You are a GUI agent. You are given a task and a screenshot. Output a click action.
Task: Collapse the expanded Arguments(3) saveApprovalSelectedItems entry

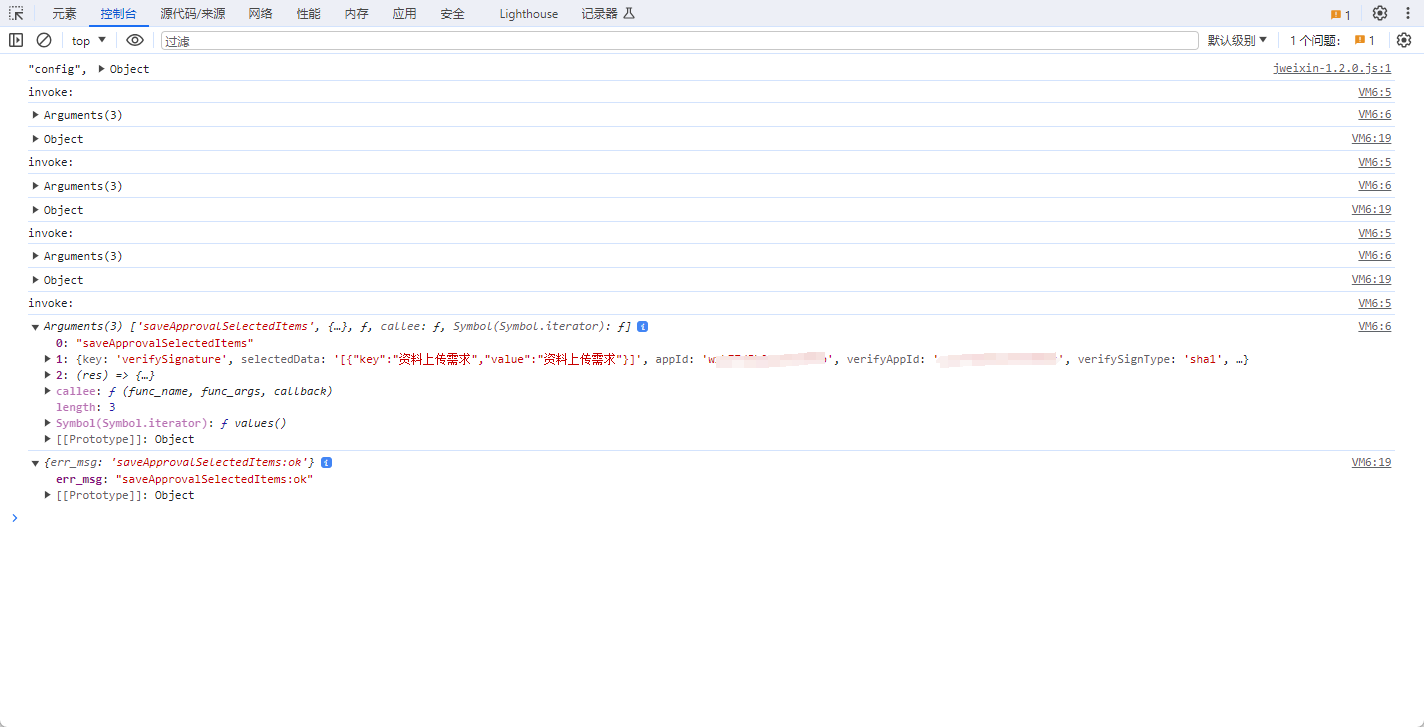click(x=36, y=327)
